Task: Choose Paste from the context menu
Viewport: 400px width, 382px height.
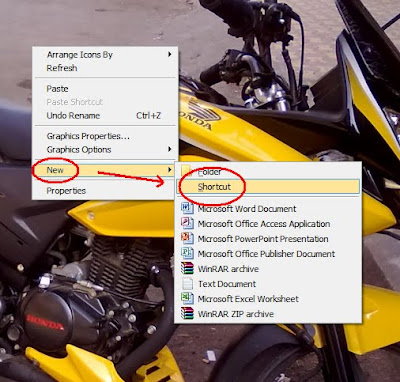Action: pos(105,89)
